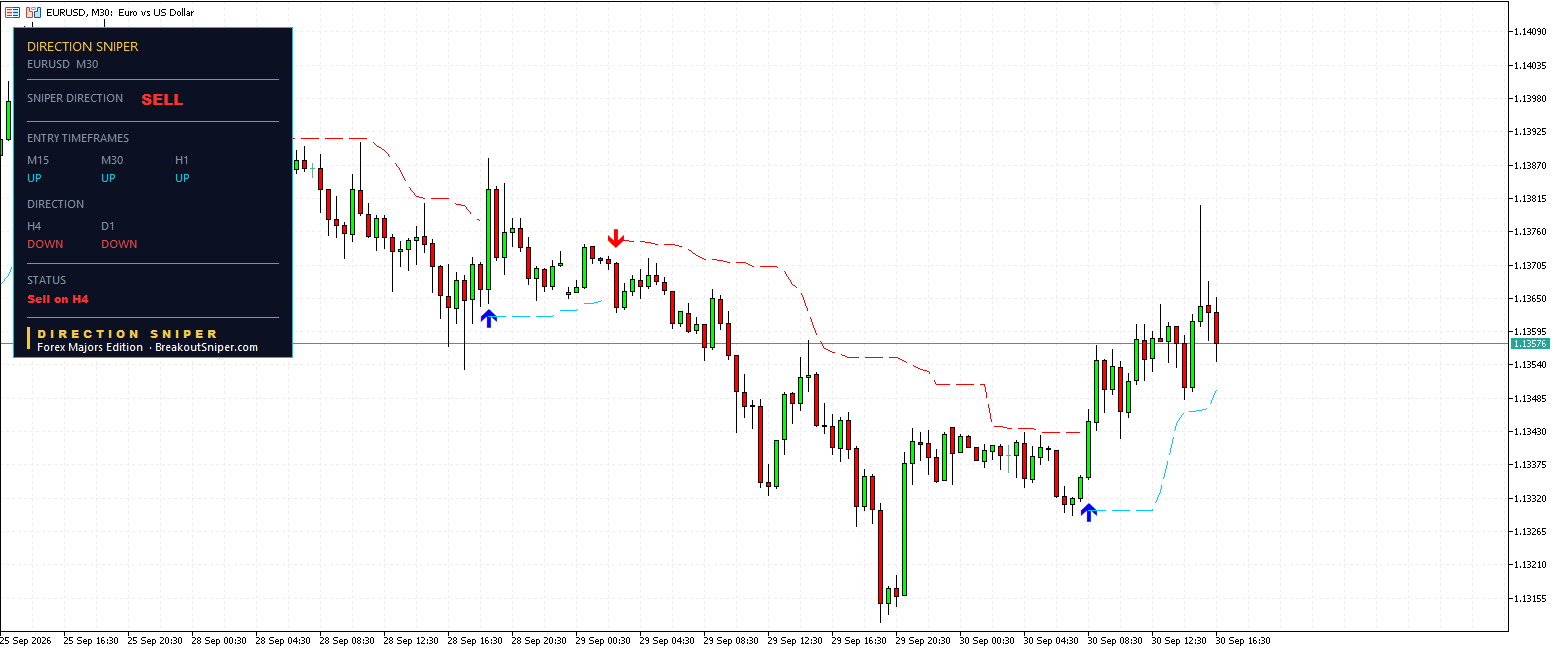This screenshot has width=1560, height=652.
Task: Click the DOWN value under H4
Action: [45, 244]
